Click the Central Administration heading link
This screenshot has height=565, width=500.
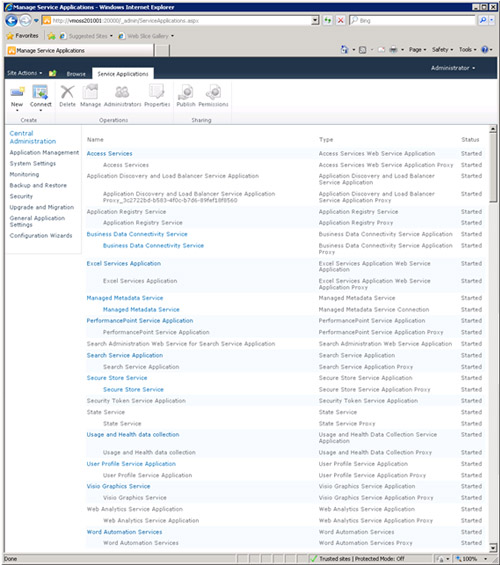[33, 137]
